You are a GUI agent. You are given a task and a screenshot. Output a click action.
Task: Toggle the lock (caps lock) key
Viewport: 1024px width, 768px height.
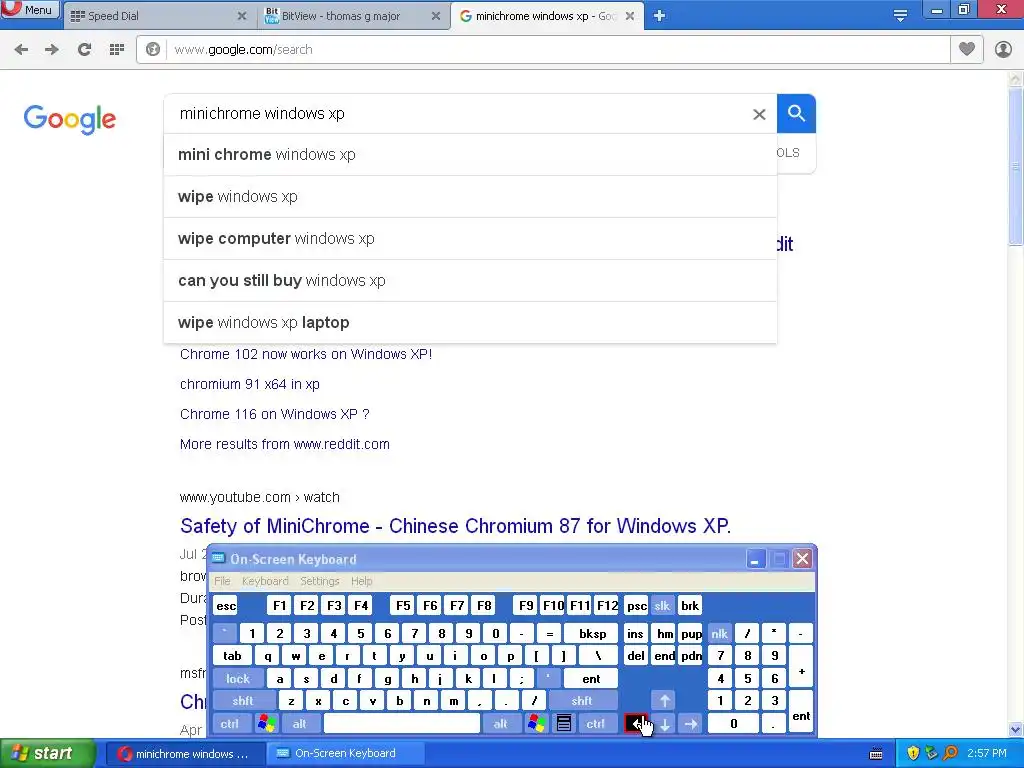click(238, 679)
